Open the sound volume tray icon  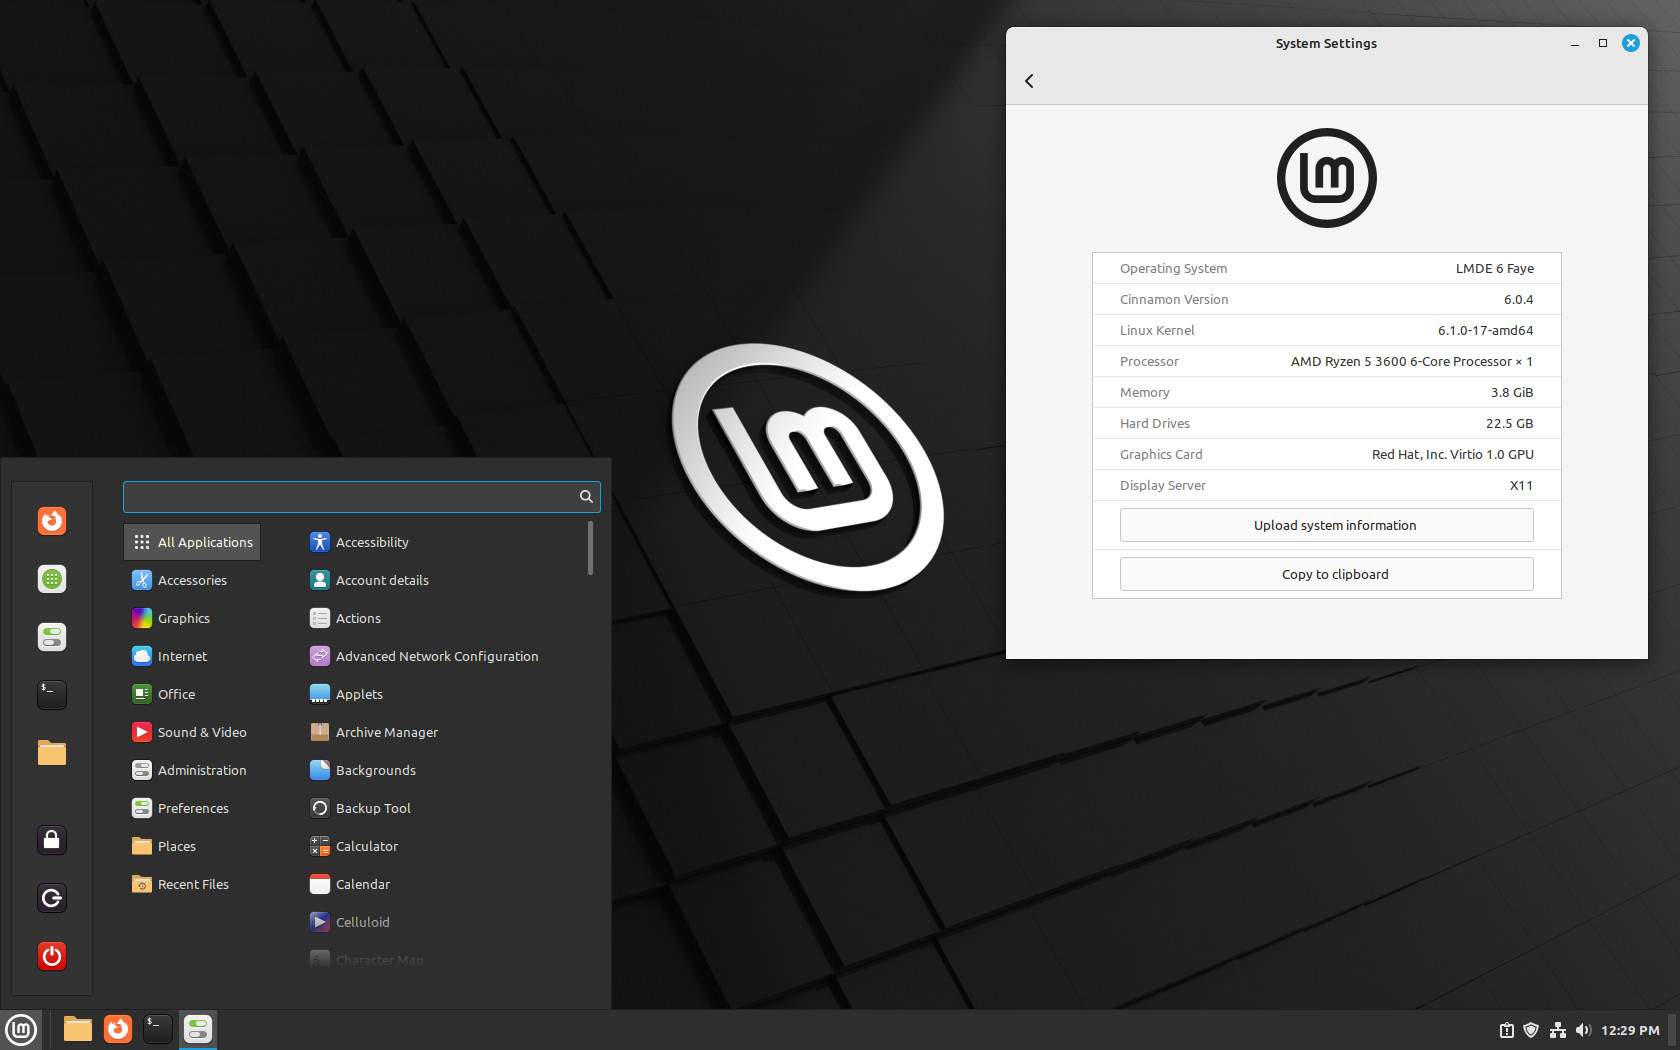point(1583,1030)
